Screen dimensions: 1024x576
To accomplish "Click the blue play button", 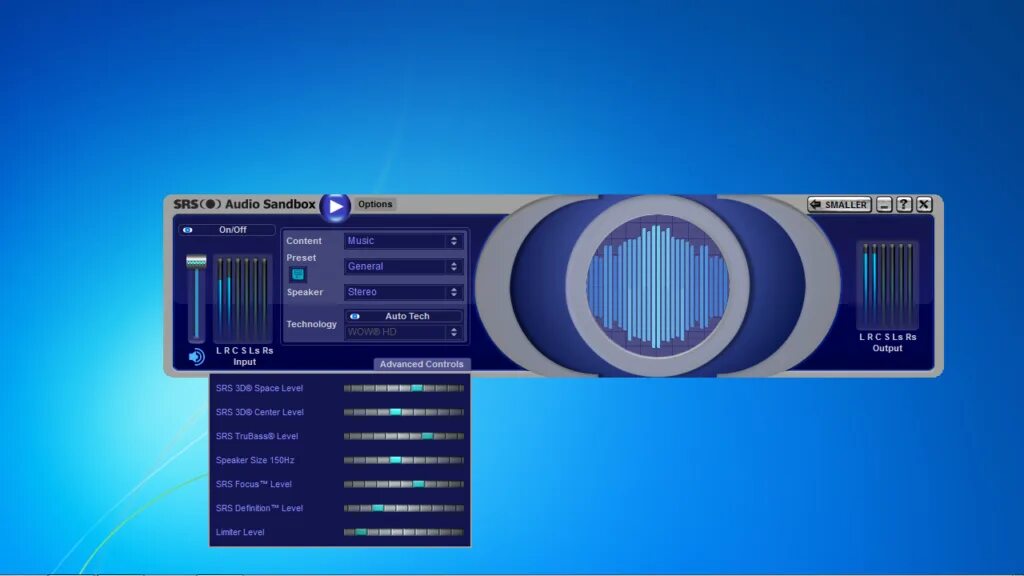I will pyautogui.click(x=335, y=207).
